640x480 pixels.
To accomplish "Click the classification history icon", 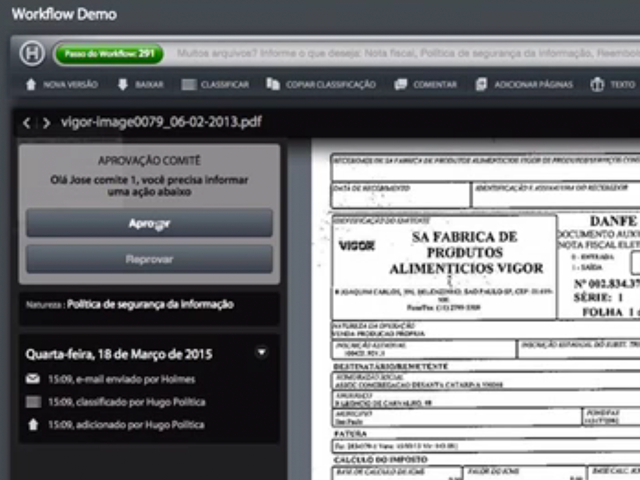I will tap(33, 402).
